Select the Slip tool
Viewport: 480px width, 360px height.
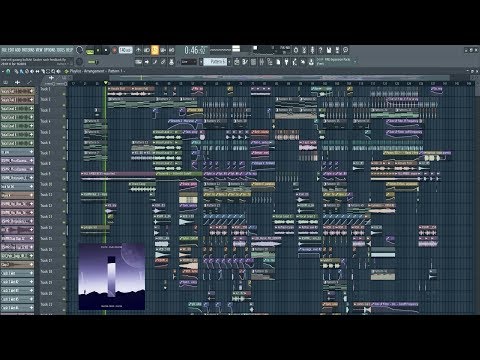38,71
